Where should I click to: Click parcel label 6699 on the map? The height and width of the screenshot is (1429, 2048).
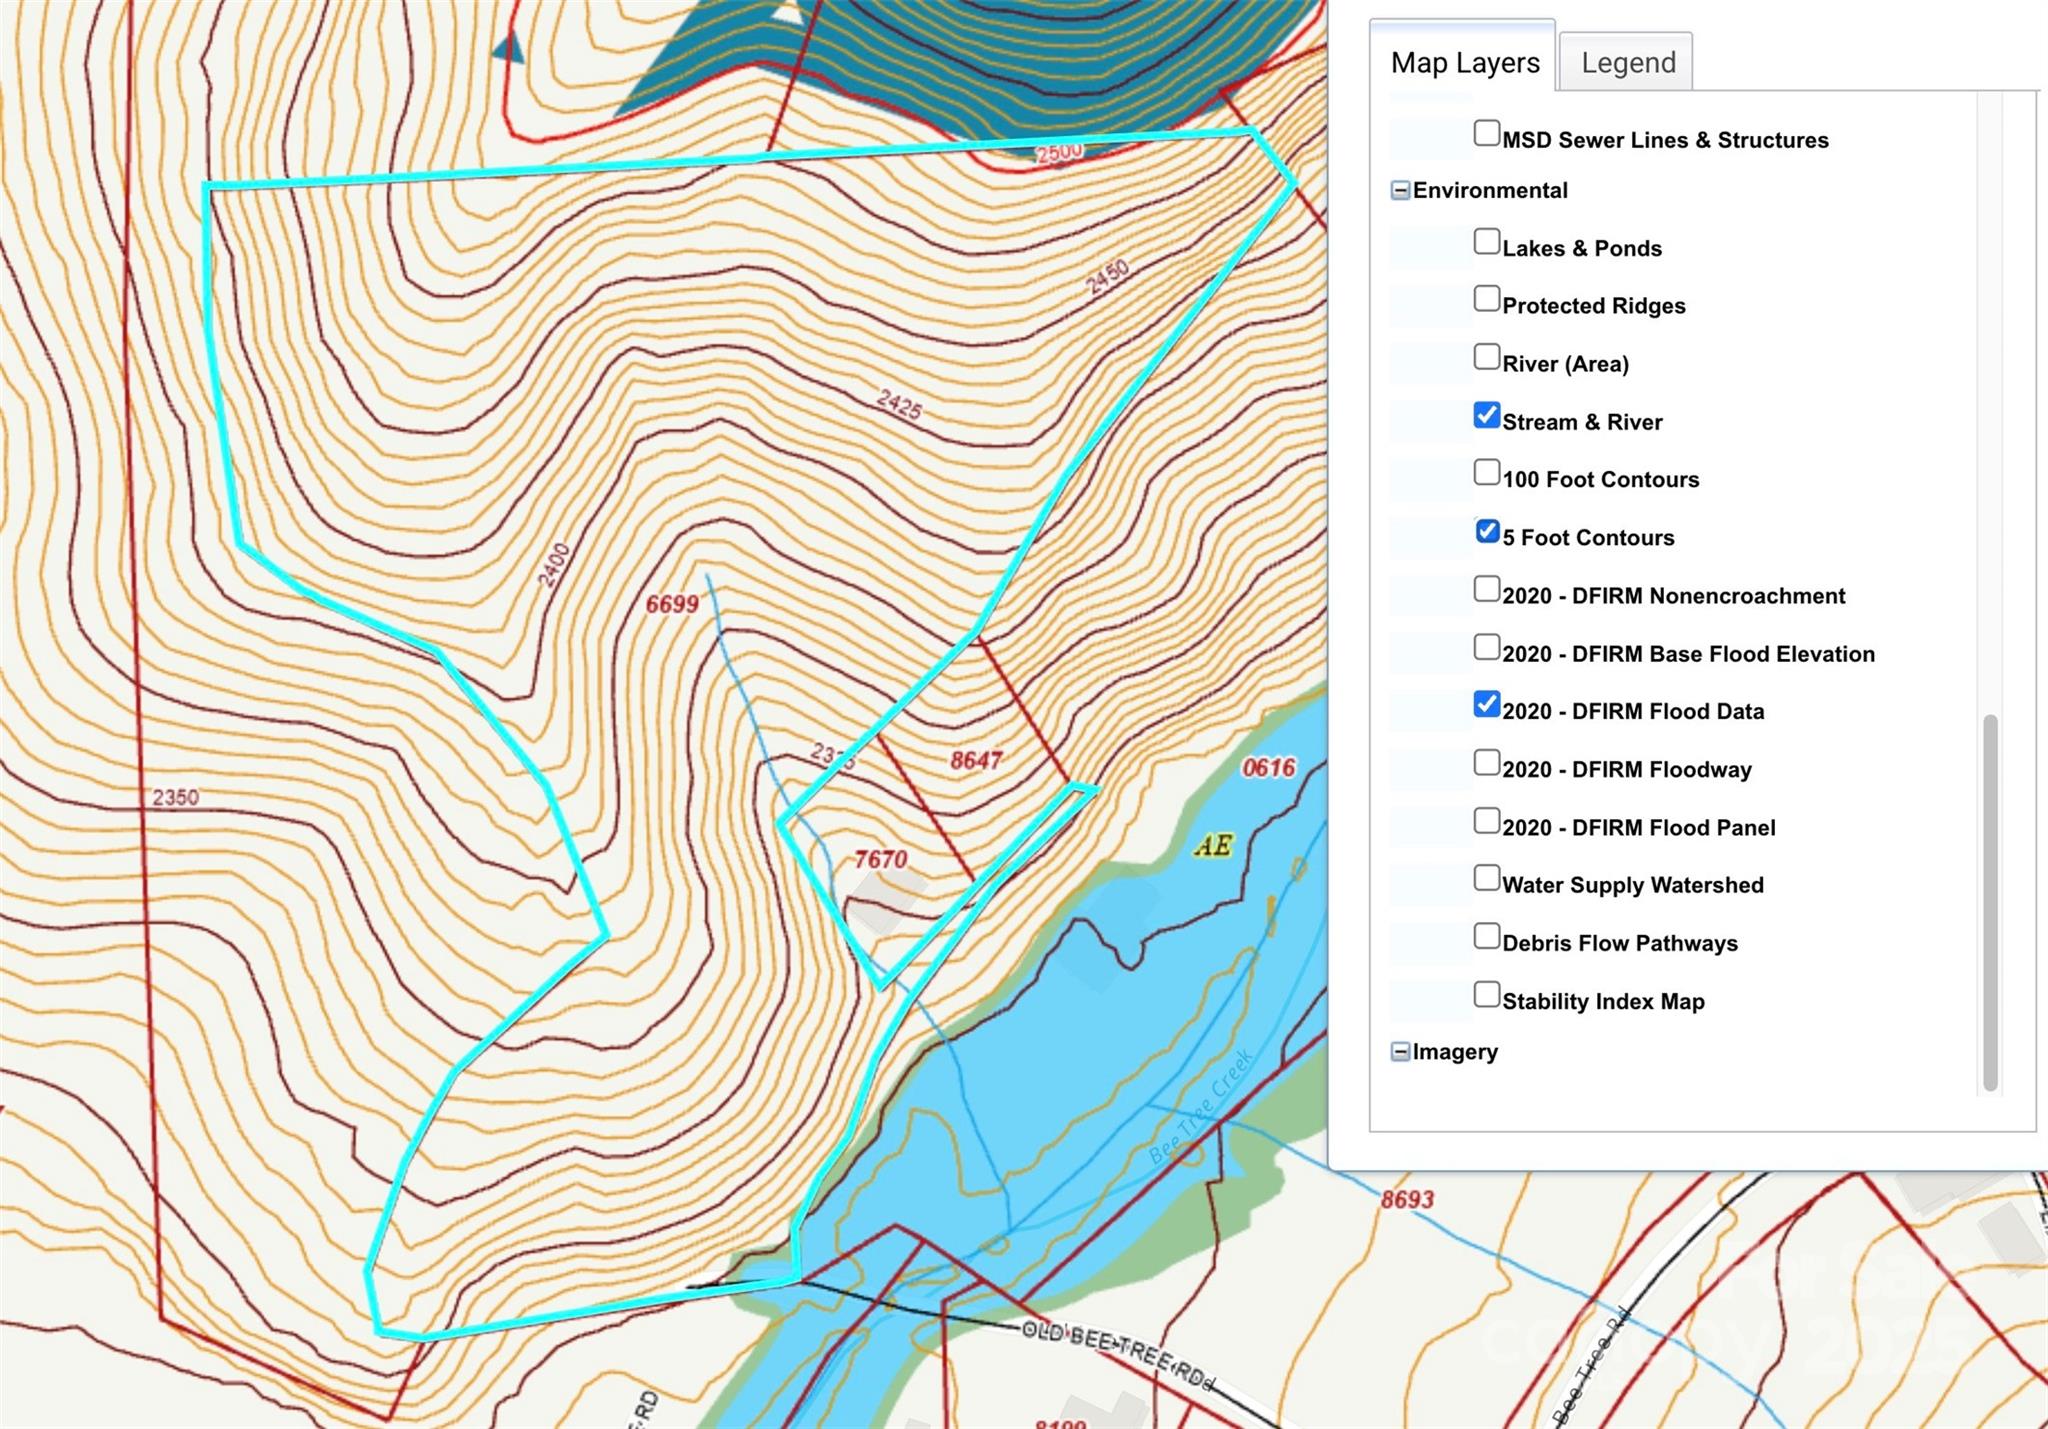click(672, 604)
